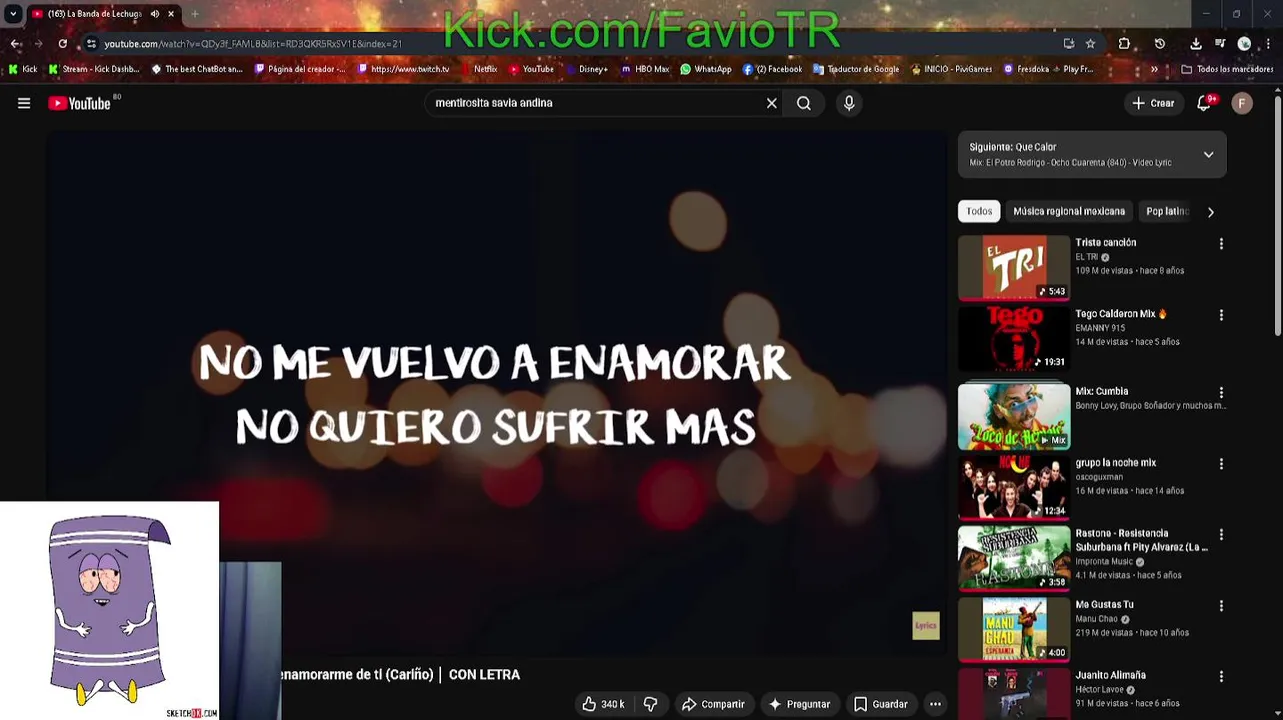Open the Traductor de Google bookmark
This screenshot has height=720, width=1283.
[856, 69]
